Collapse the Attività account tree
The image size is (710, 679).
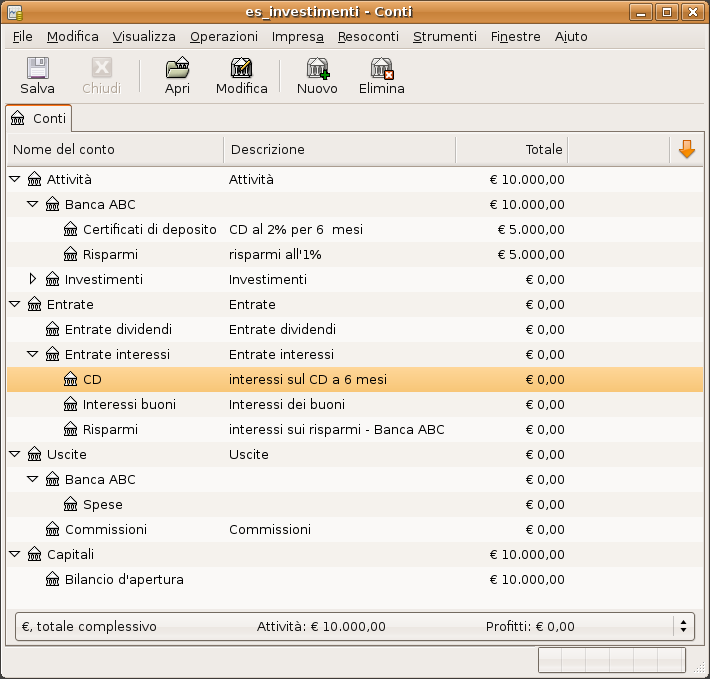15,180
